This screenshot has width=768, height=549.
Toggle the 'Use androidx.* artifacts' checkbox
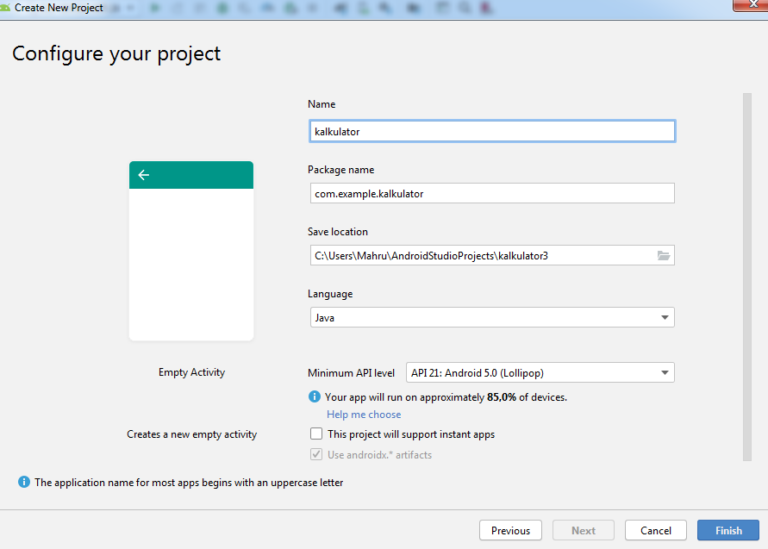316,455
